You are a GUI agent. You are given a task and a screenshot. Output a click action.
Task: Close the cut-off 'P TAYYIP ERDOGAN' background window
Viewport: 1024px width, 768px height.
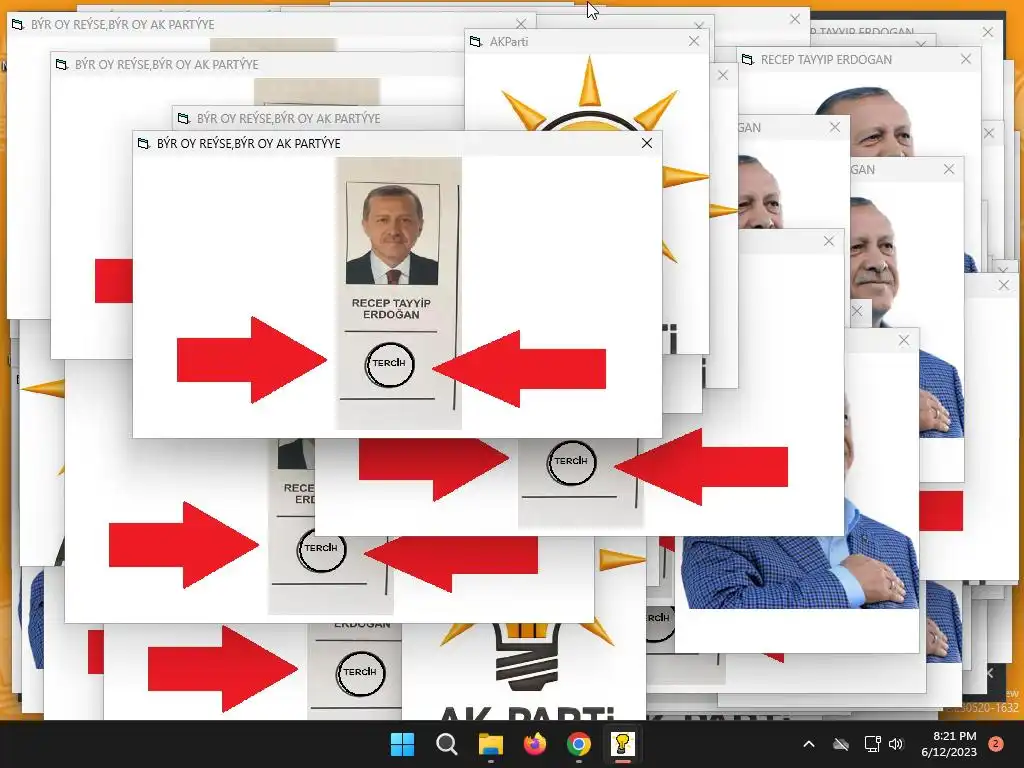987,31
